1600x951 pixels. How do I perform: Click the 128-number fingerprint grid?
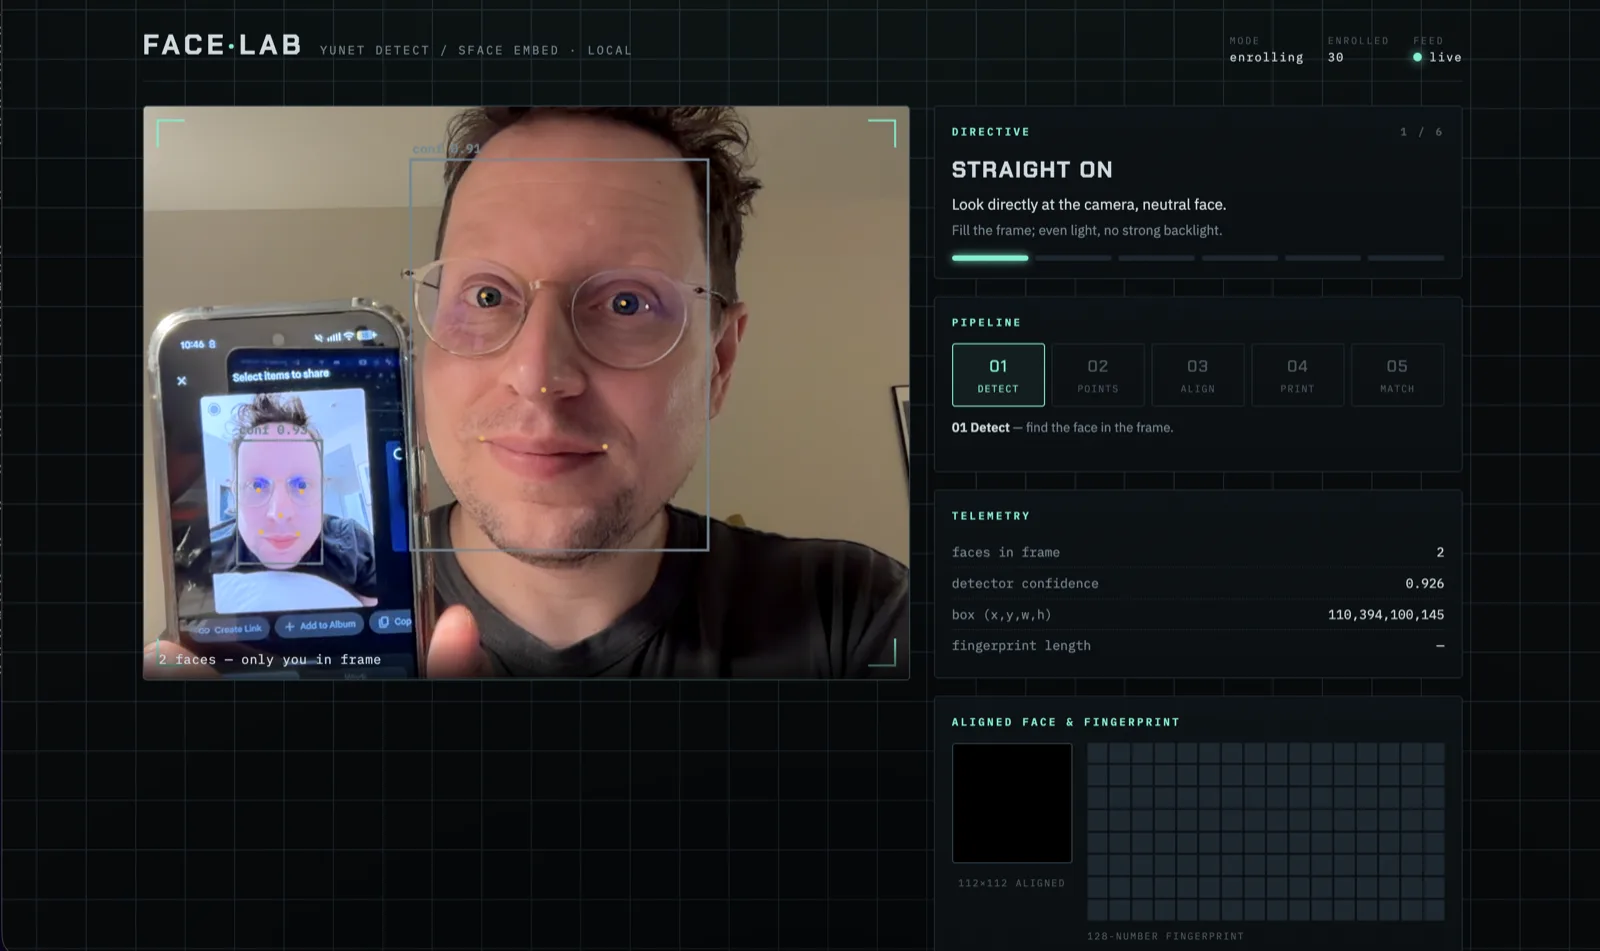1266,831
